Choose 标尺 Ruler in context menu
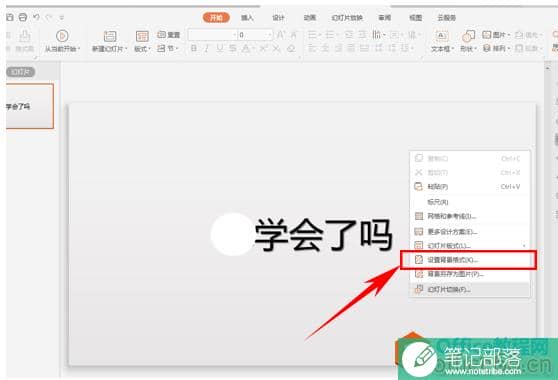 (469, 202)
